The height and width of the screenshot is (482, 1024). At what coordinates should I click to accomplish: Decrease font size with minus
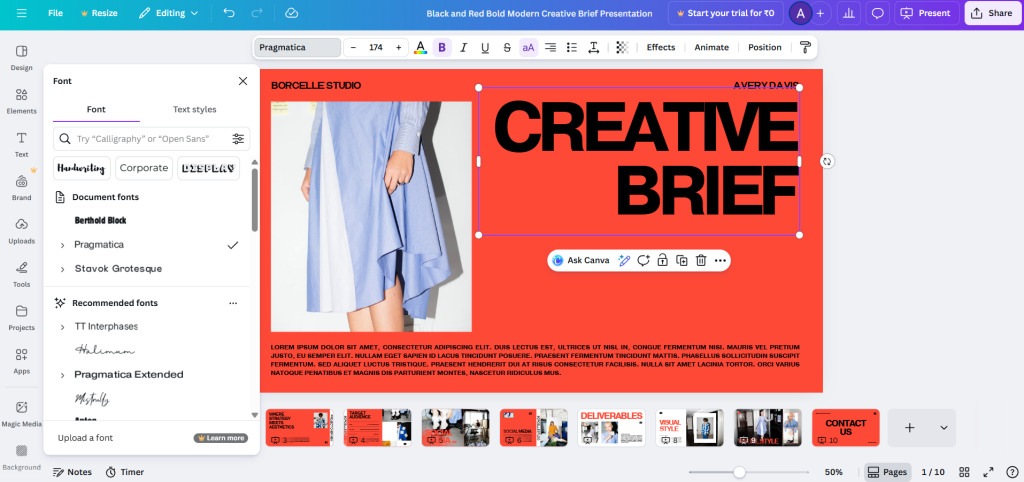(353, 47)
